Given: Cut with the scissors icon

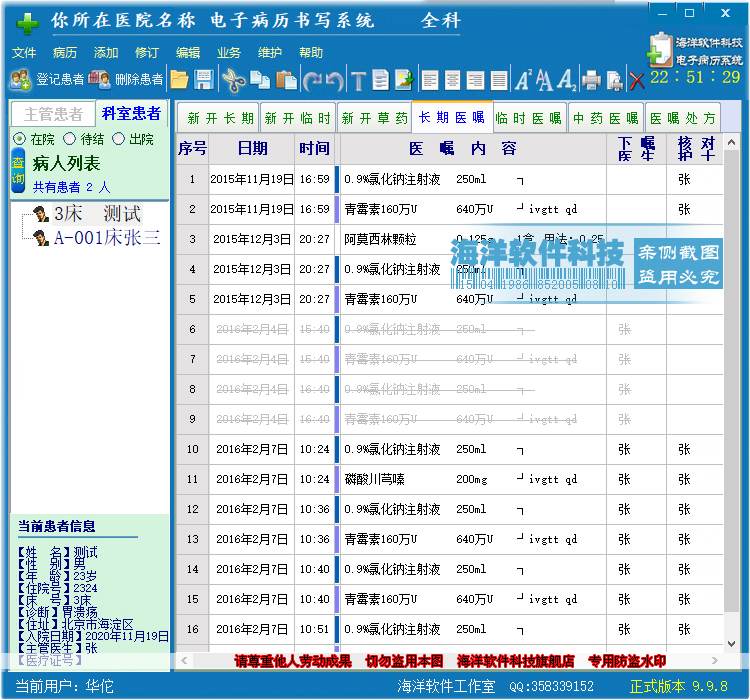Looking at the screenshot, I should 234,80.
